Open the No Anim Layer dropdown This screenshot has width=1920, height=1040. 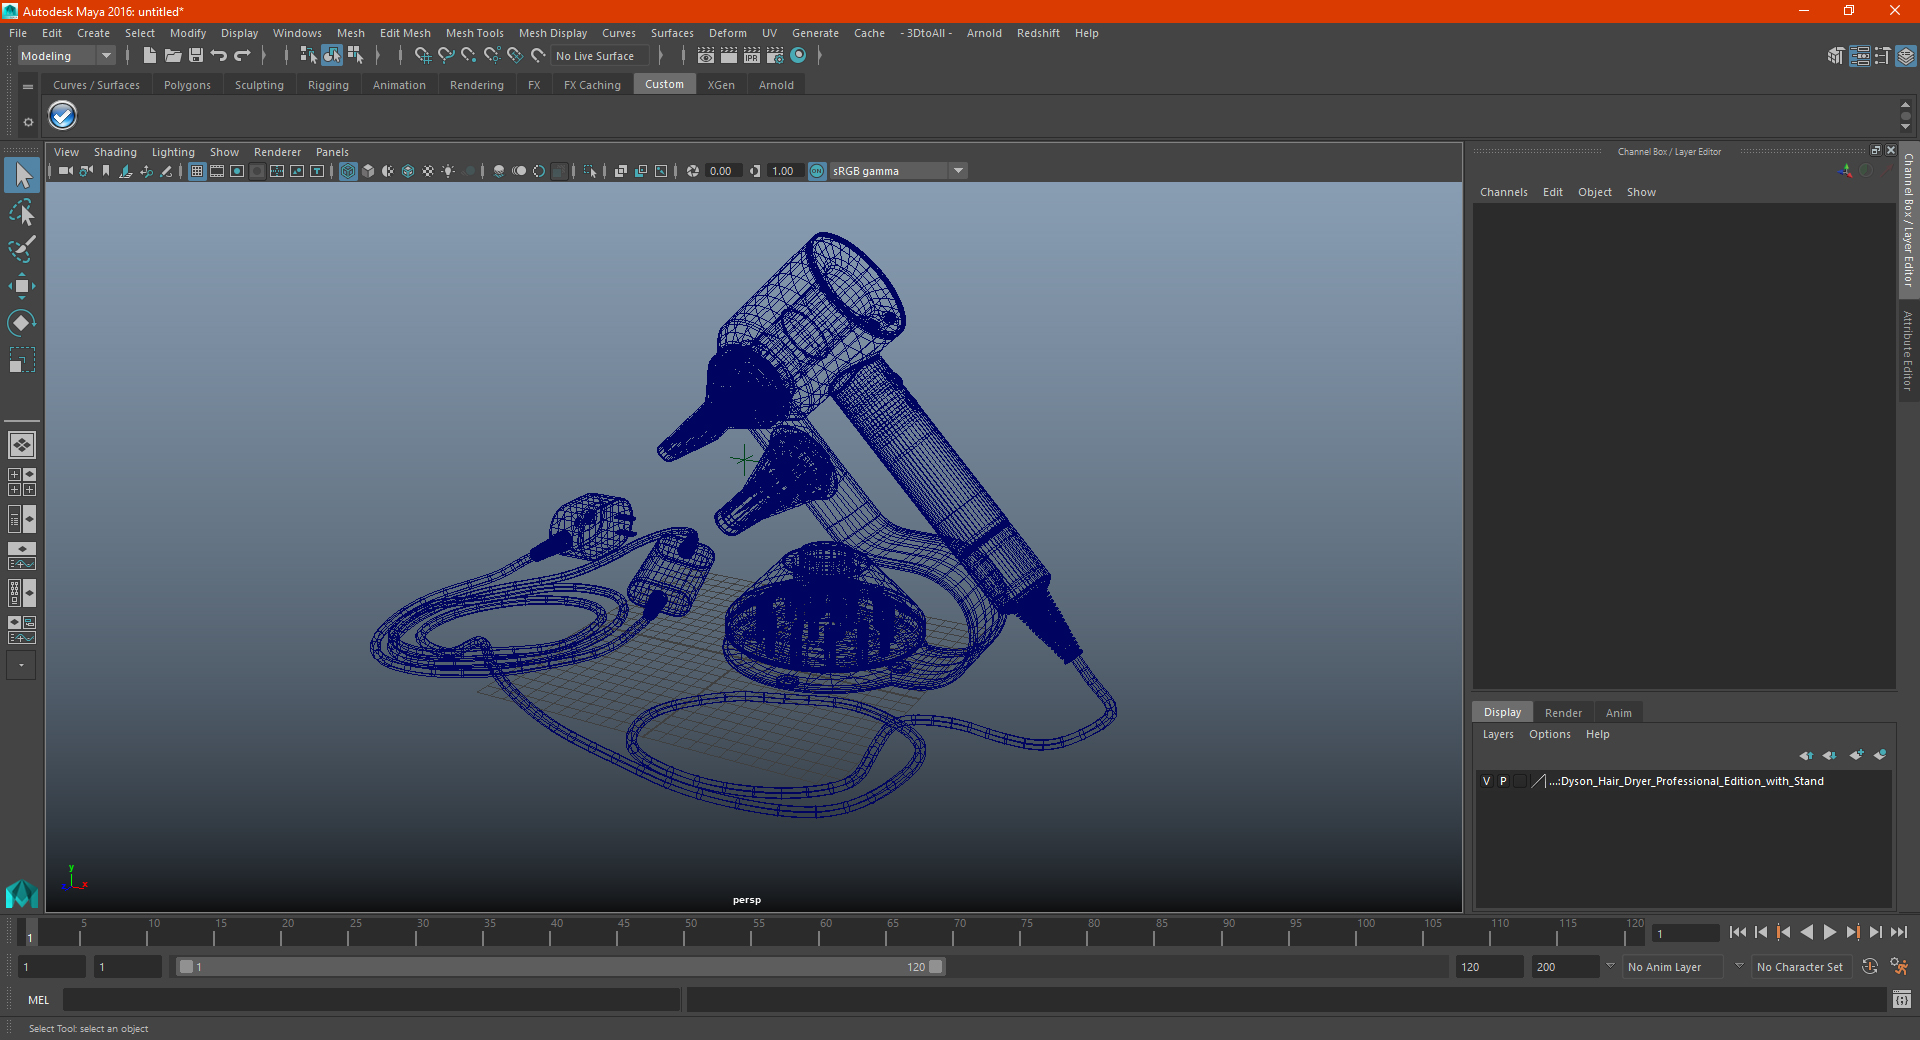[x=1673, y=967]
